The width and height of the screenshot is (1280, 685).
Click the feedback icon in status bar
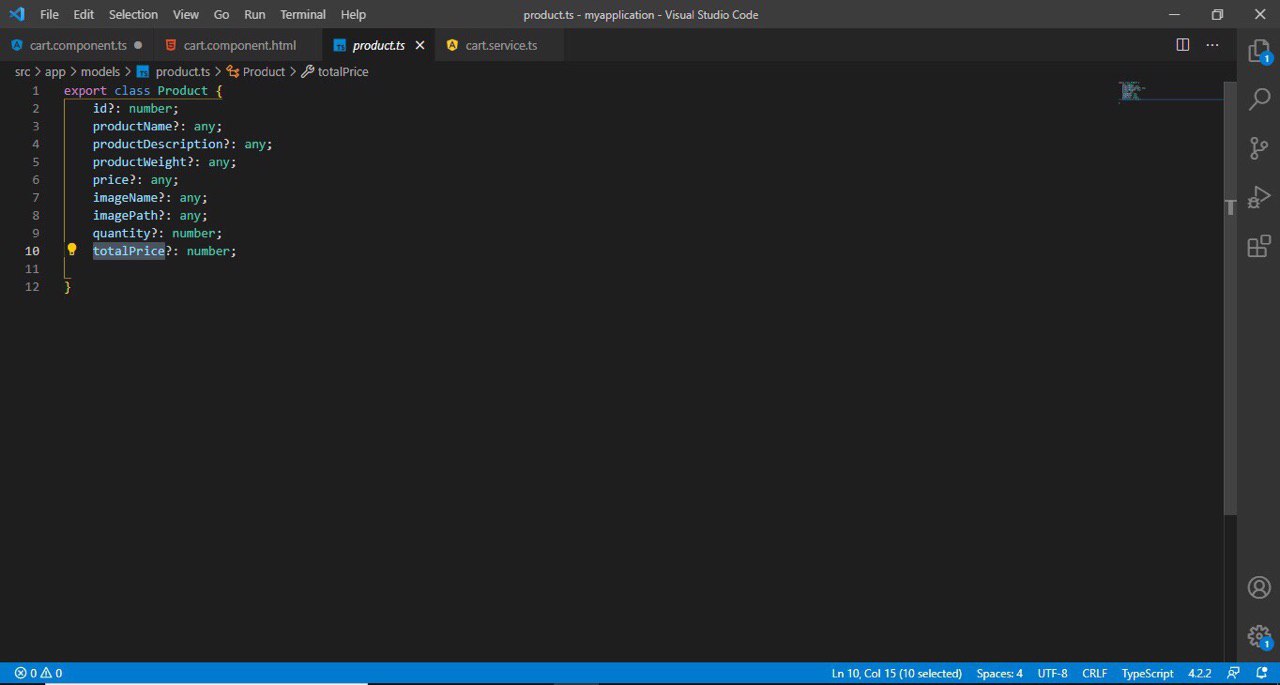click(1234, 673)
